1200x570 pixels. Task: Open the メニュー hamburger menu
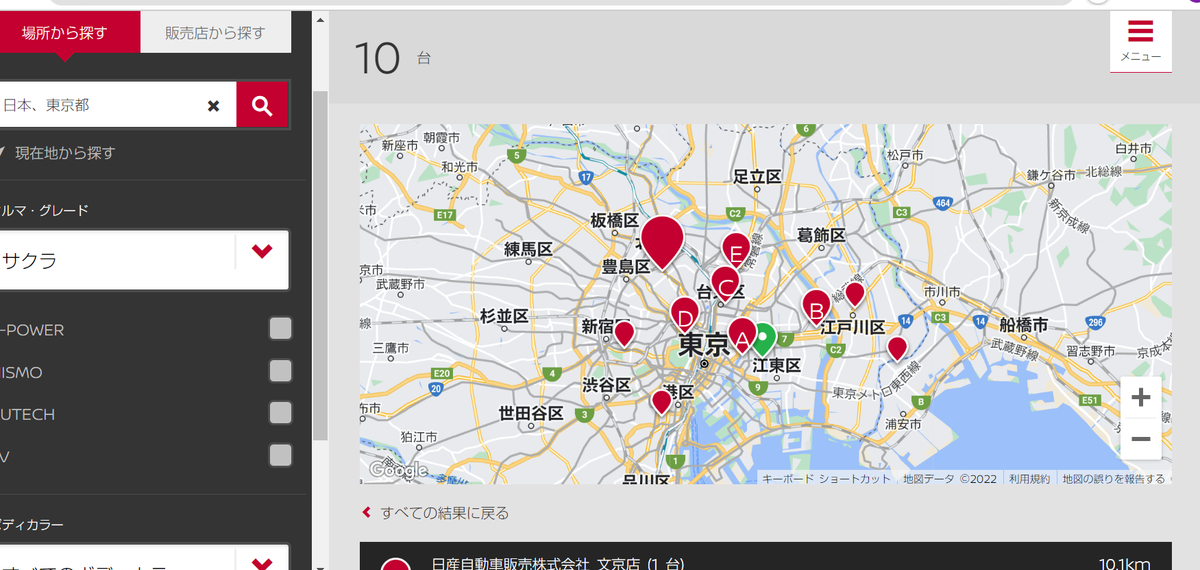[1140, 40]
